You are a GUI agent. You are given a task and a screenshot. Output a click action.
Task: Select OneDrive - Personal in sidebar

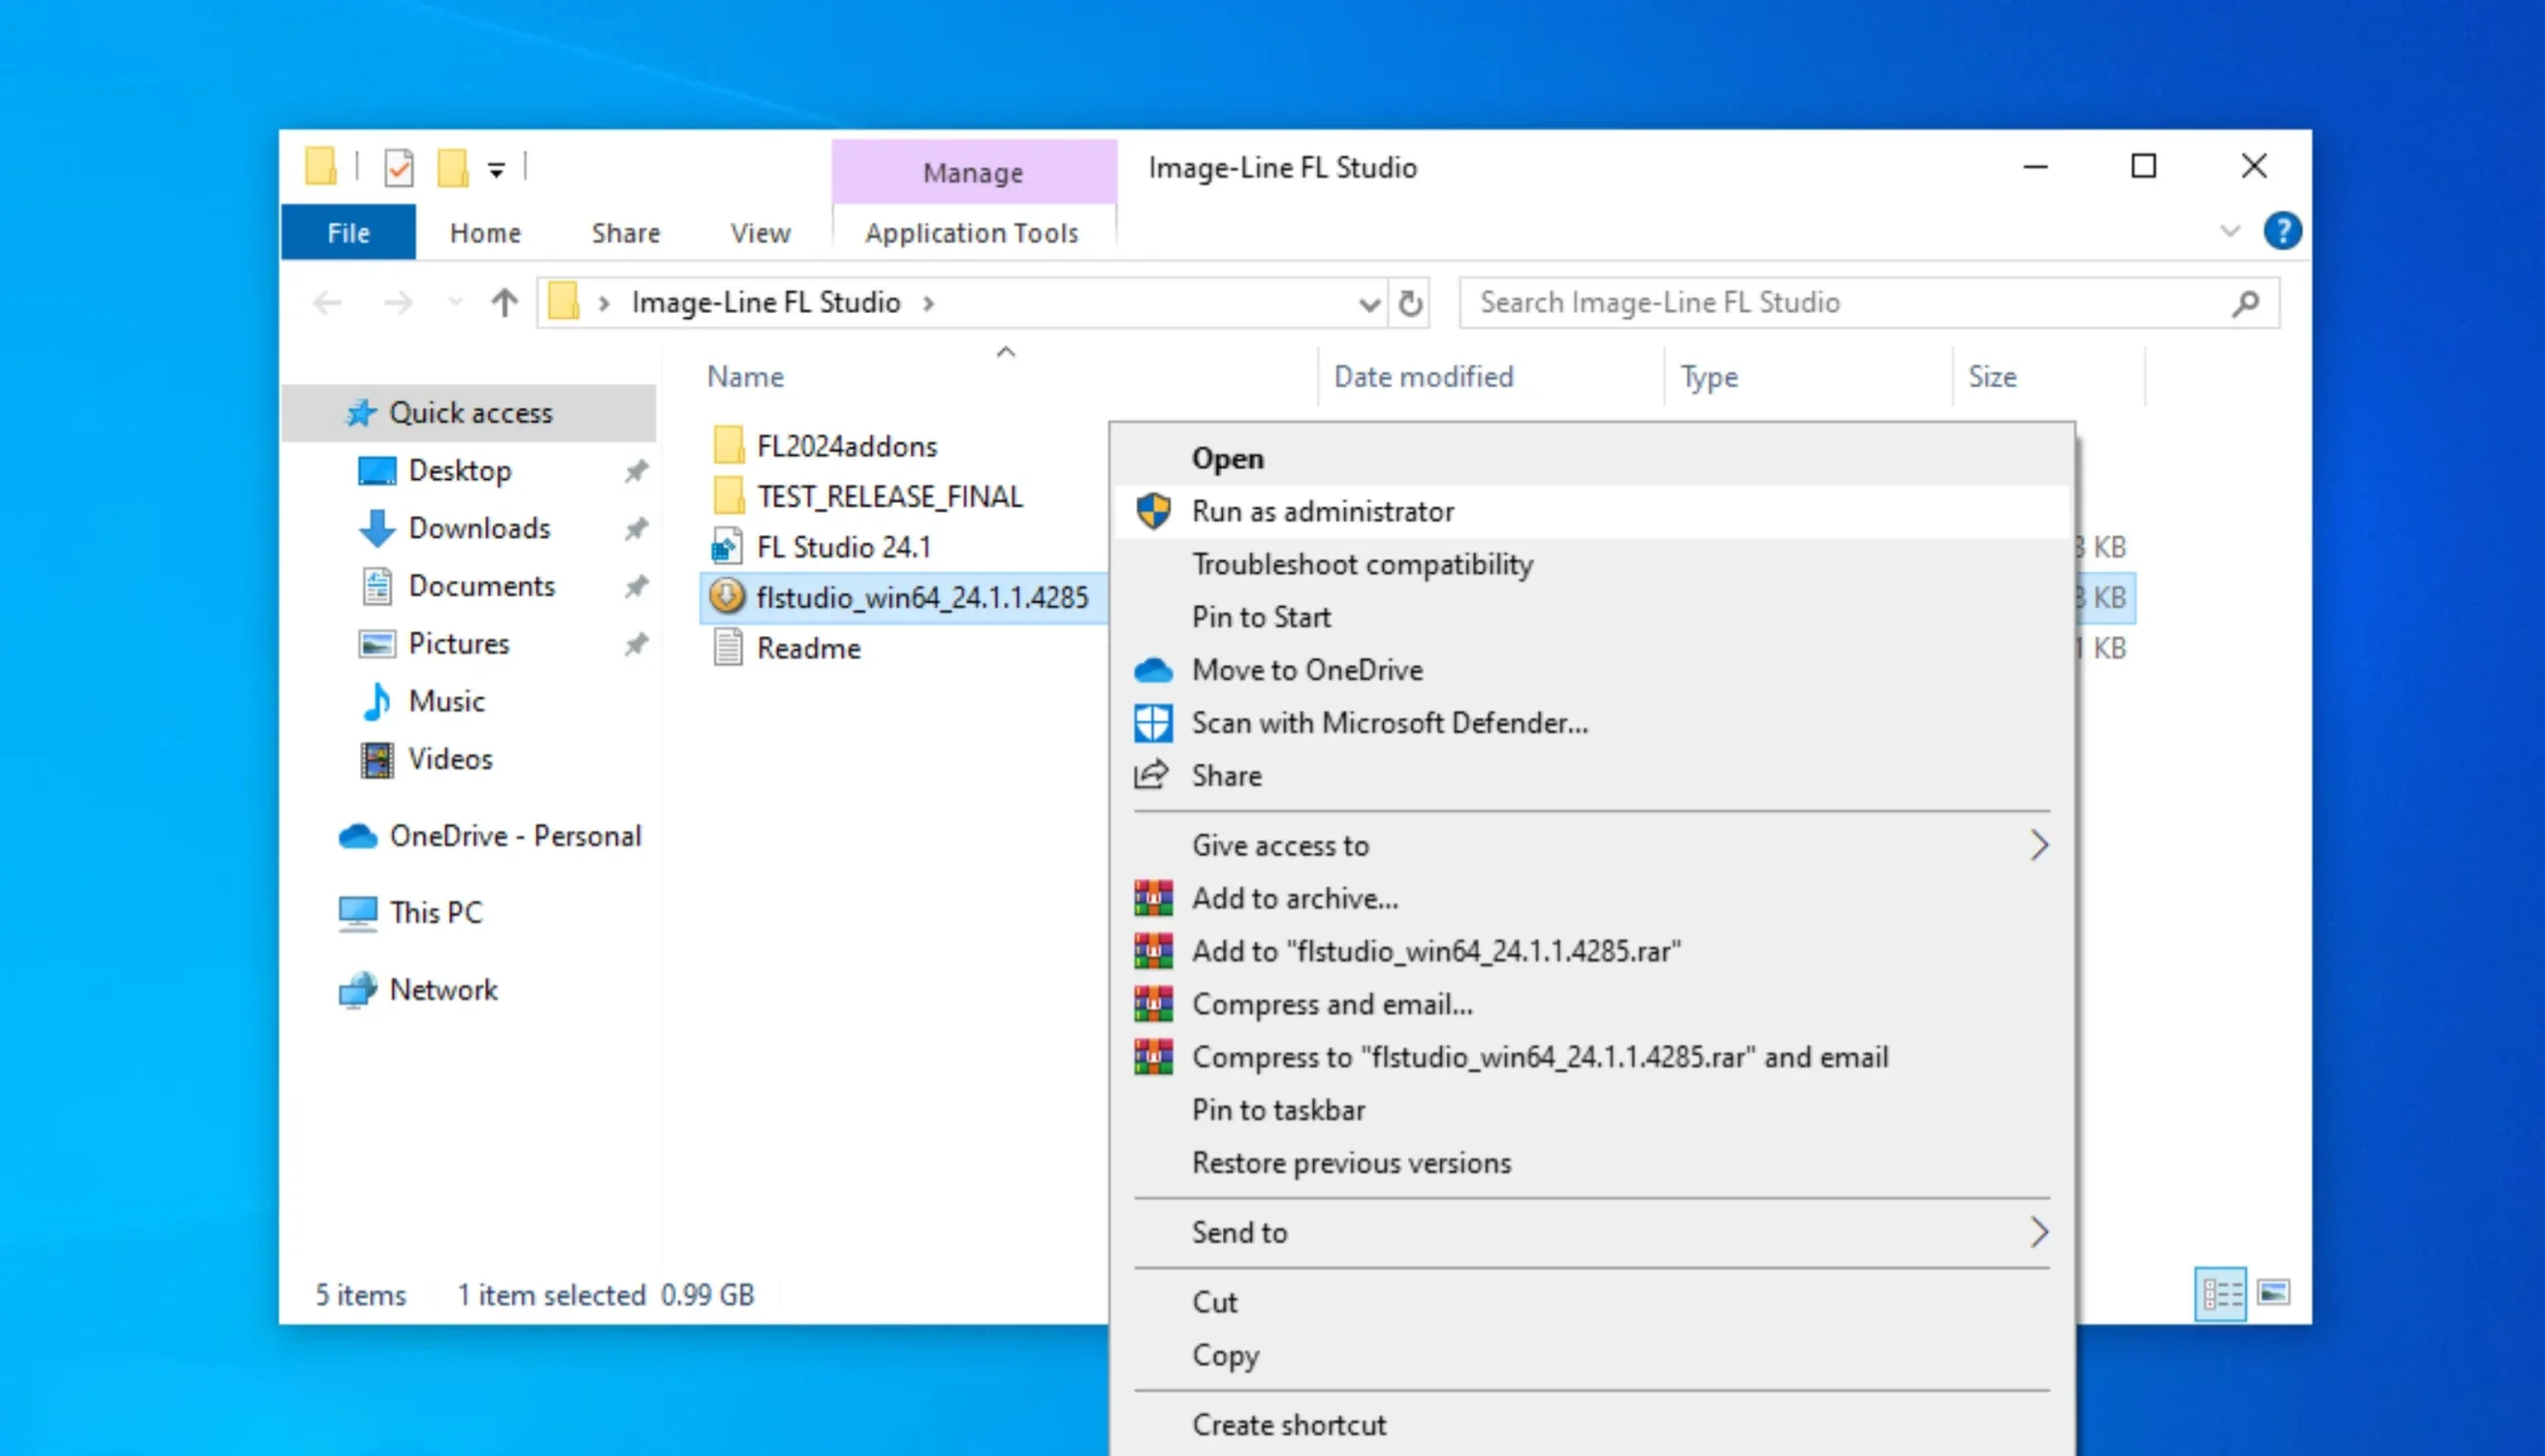515,836
